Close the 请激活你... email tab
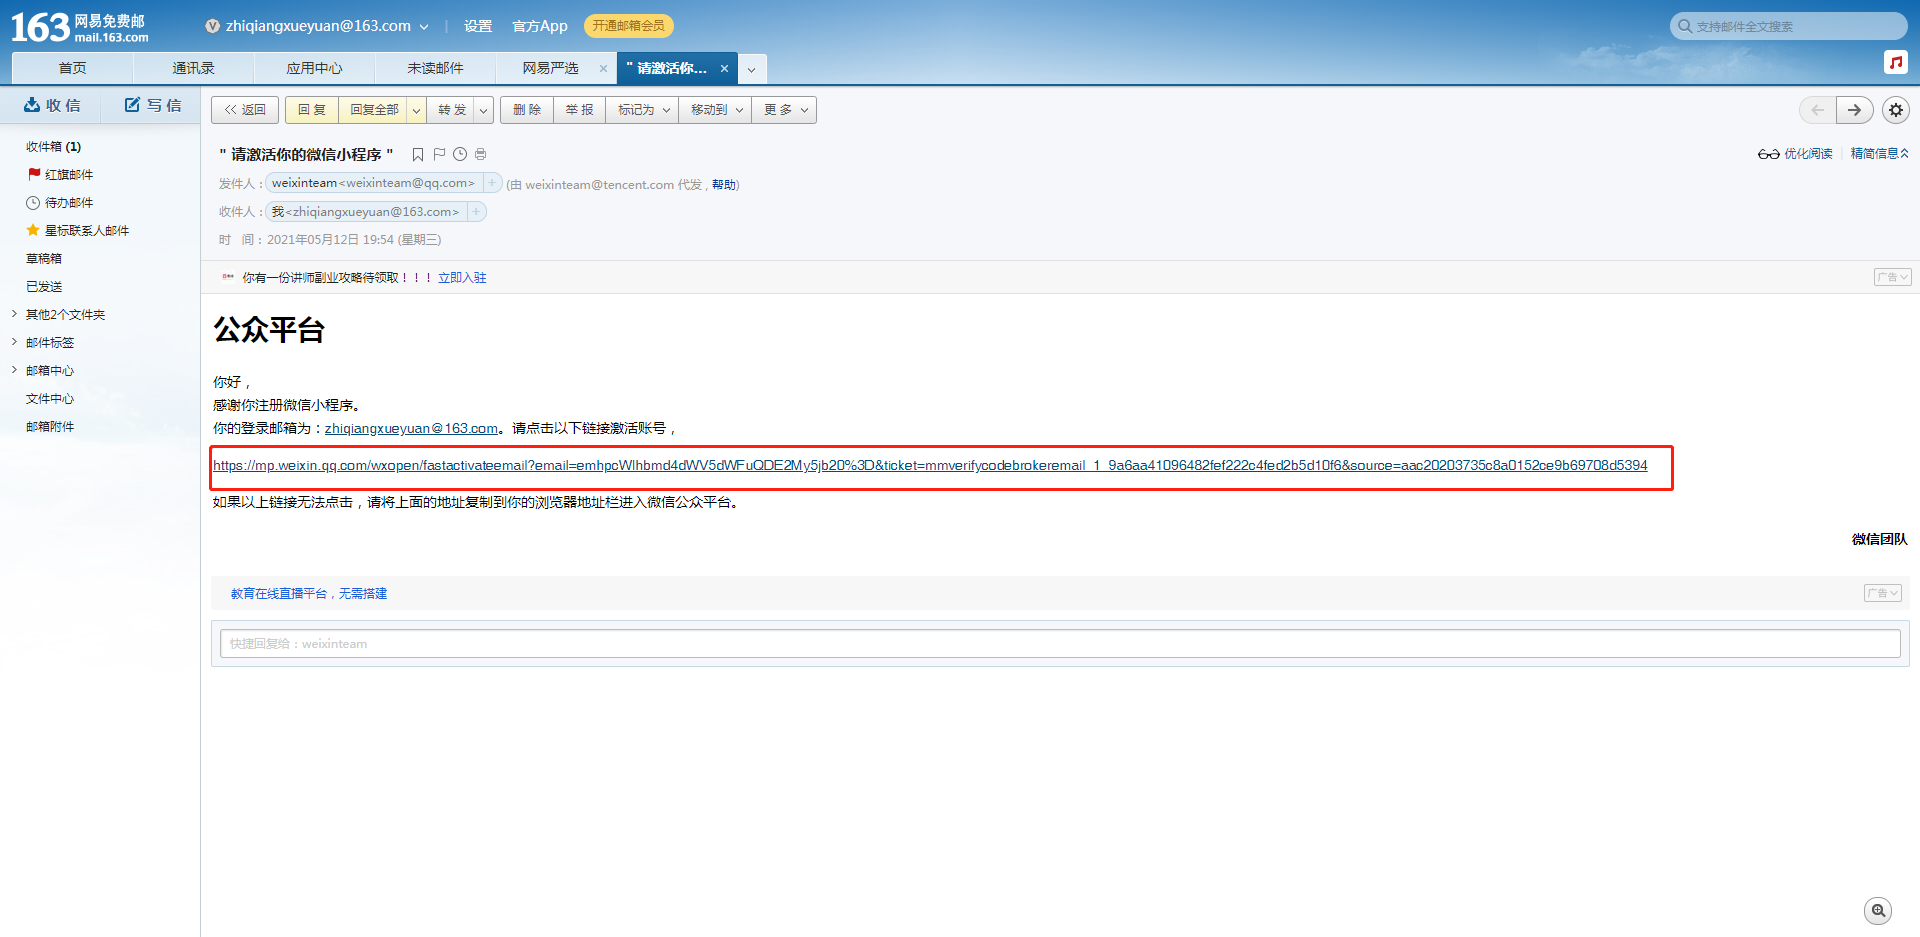This screenshot has height=937, width=1920. coord(724,68)
